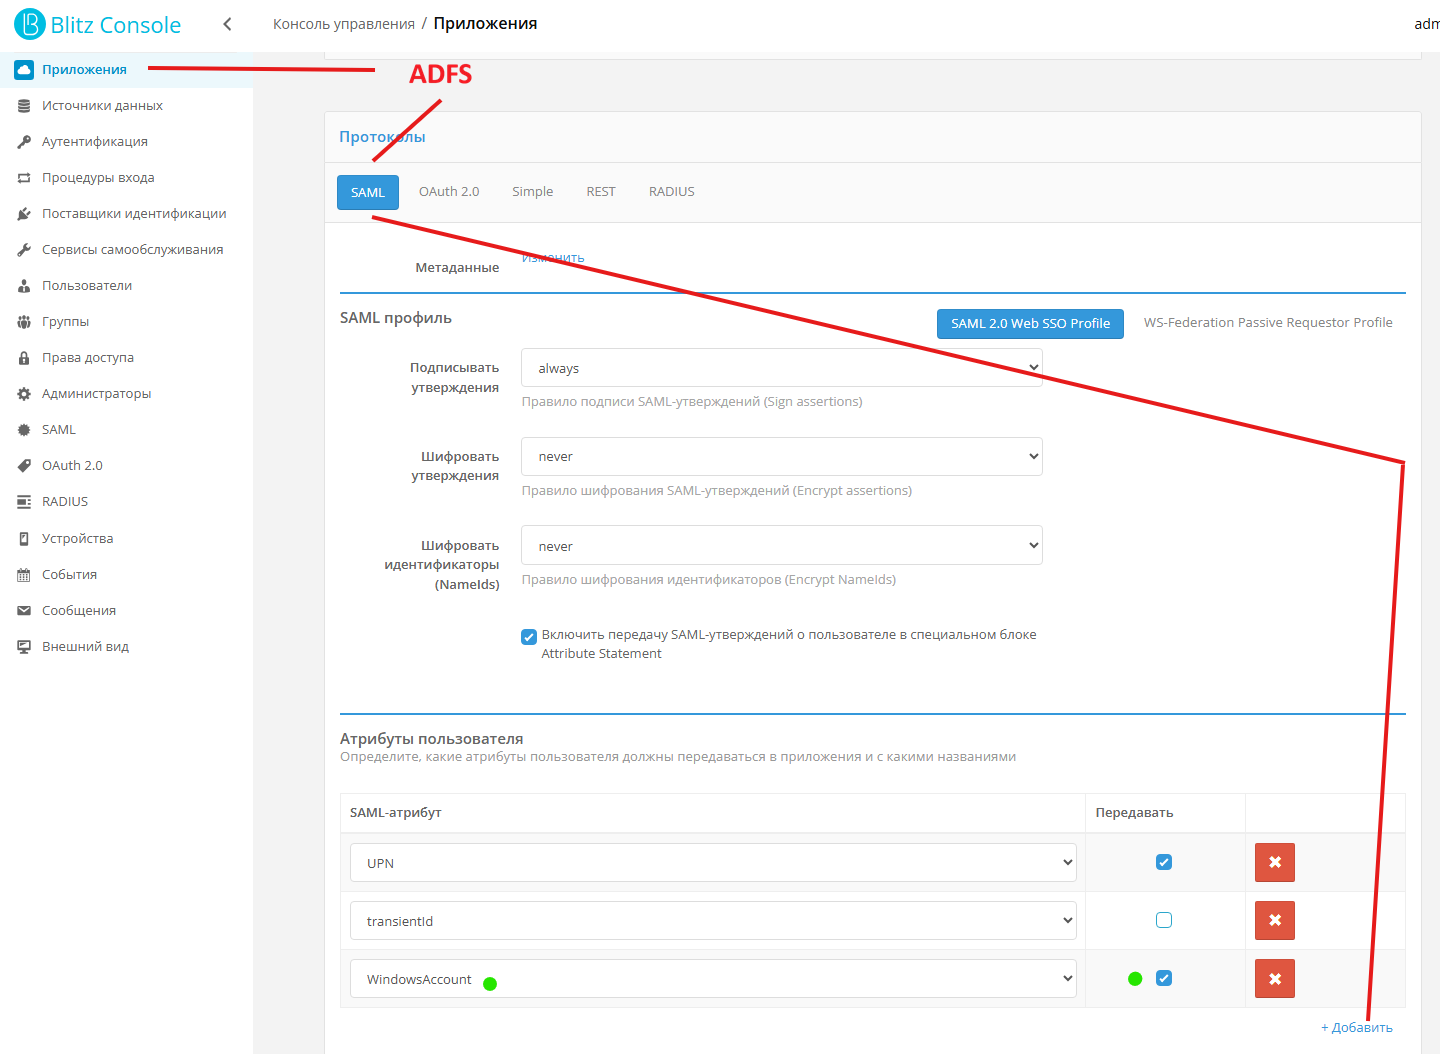Switch to the Simple protocol tab
Screen dimensions: 1440x1054
tap(533, 192)
